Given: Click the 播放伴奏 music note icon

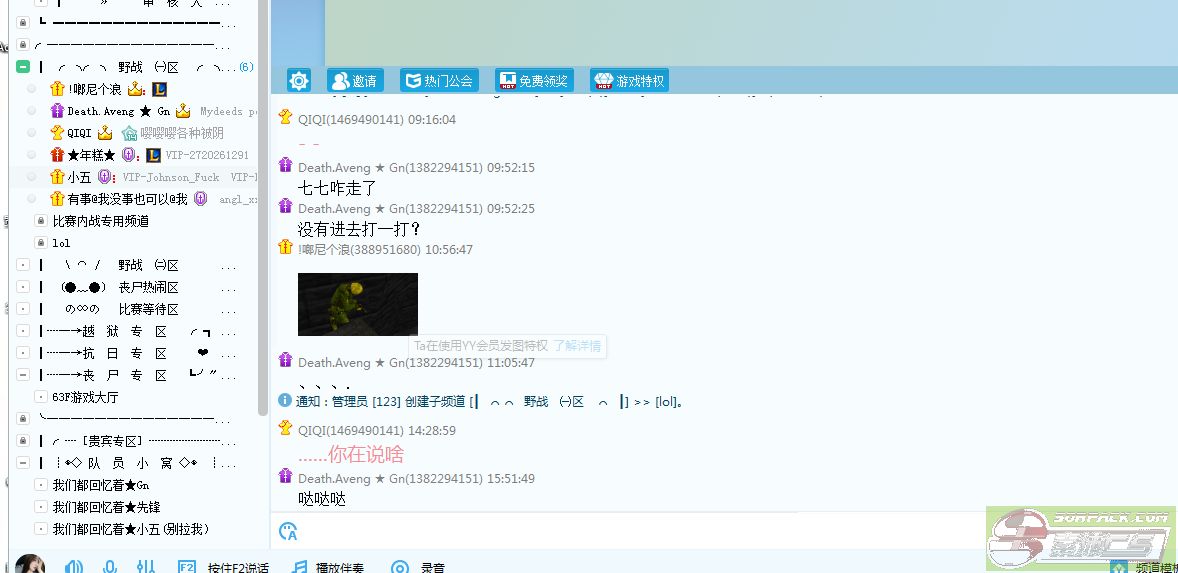Looking at the screenshot, I should click(x=299, y=567).
